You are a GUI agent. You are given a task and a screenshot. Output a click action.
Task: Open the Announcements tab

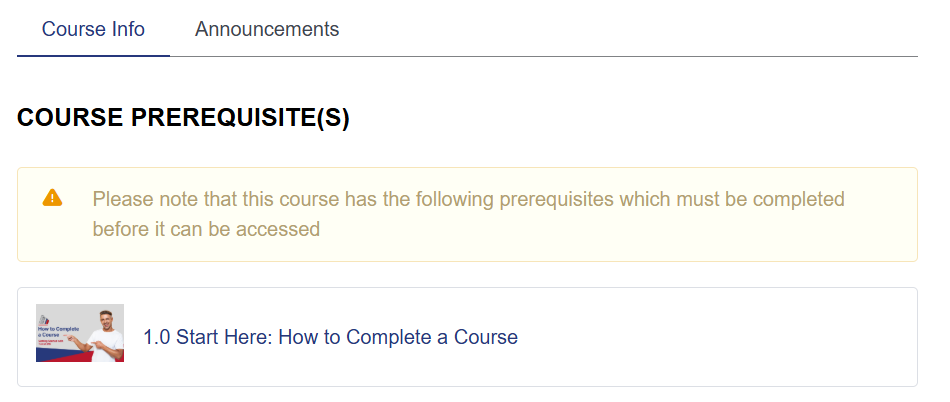tap(267, 29)
